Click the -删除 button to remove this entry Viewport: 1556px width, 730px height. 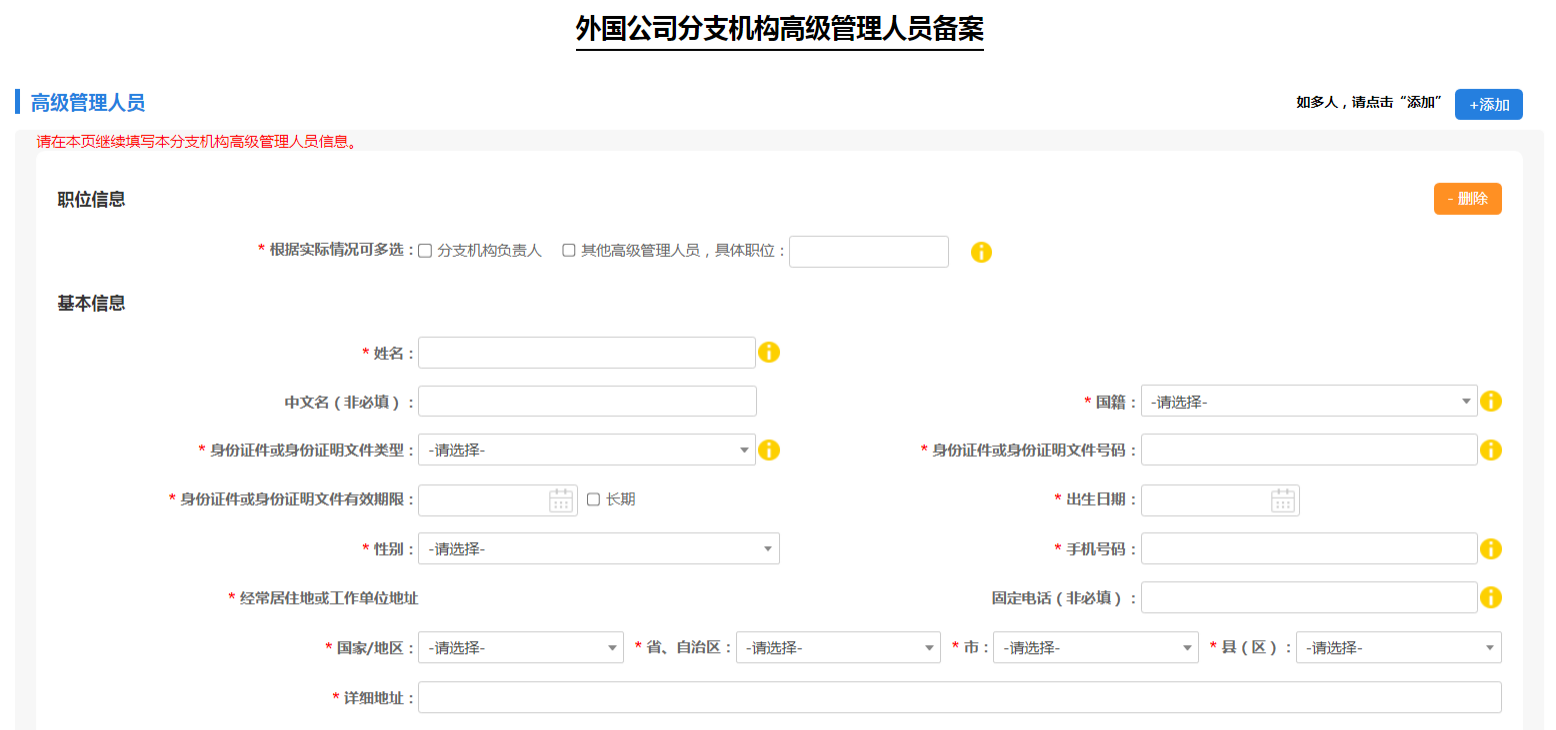coord(1467,198)
